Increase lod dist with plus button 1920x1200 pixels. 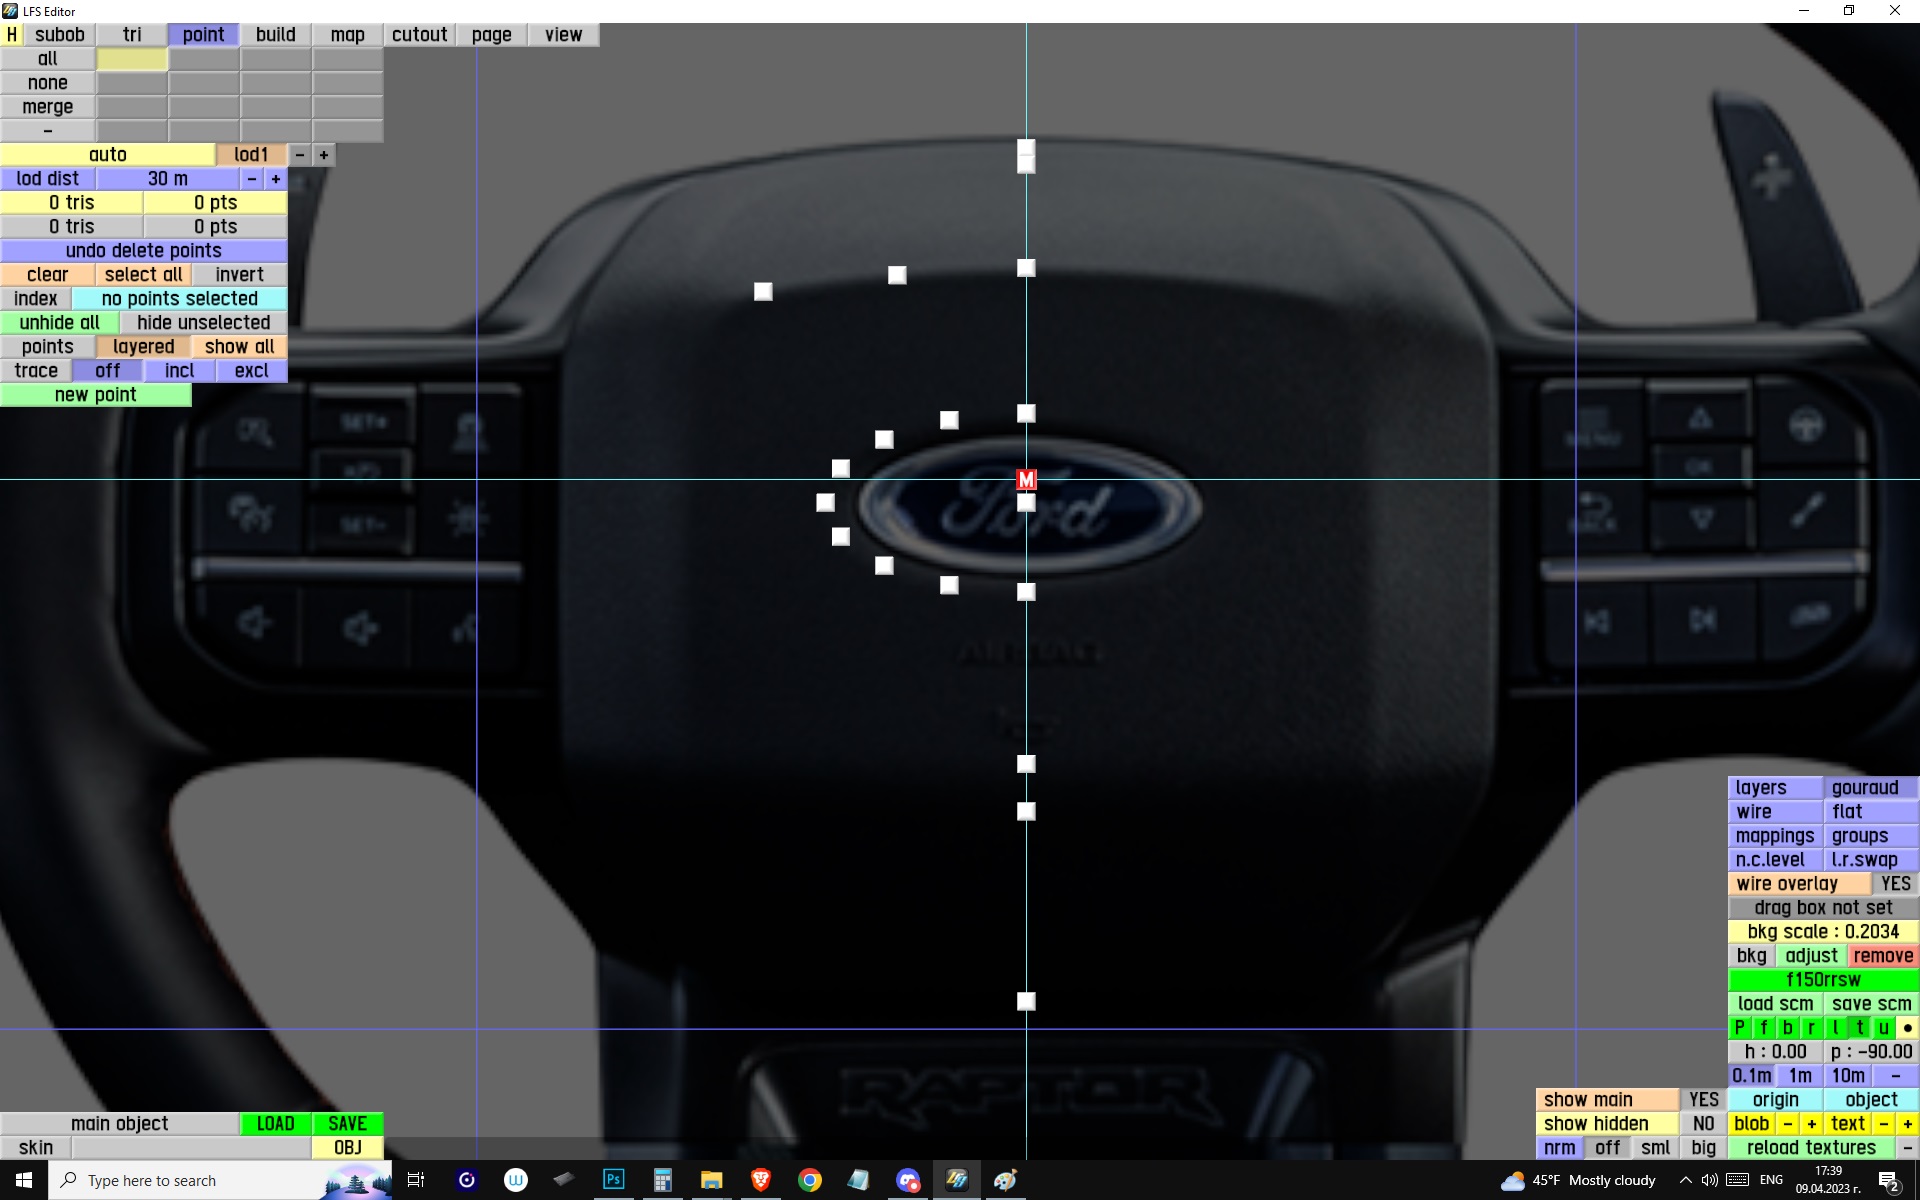tap(276, 179)
